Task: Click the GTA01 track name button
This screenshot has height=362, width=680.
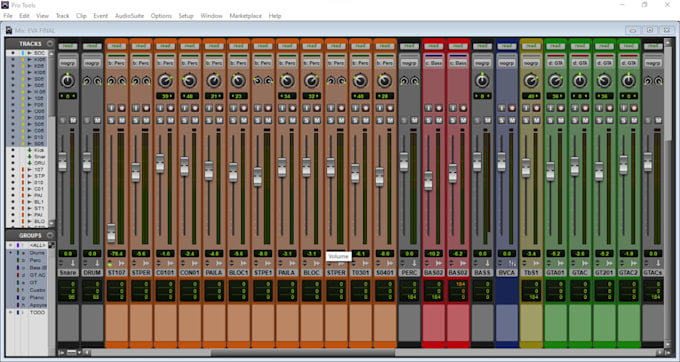Action: tap(555, 272)
